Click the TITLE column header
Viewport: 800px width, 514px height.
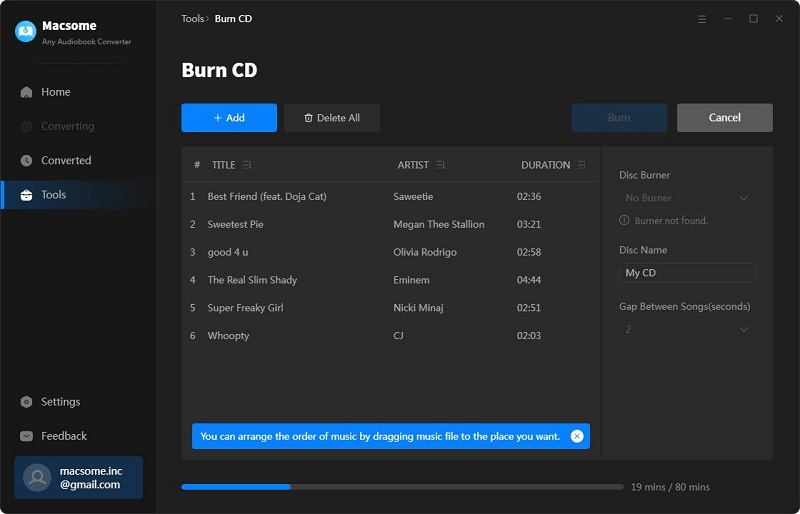pos(223,165)
